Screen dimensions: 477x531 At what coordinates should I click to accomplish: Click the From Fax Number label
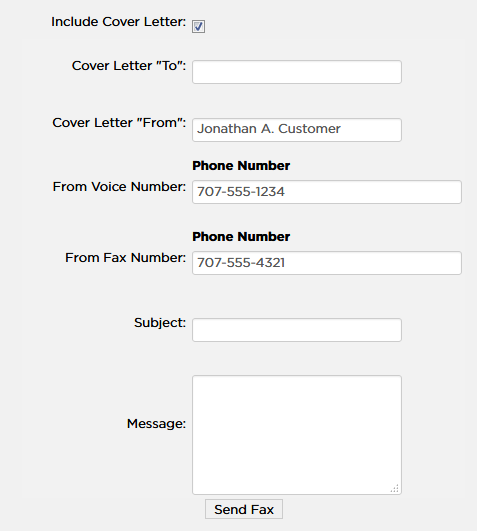(126, 258)
